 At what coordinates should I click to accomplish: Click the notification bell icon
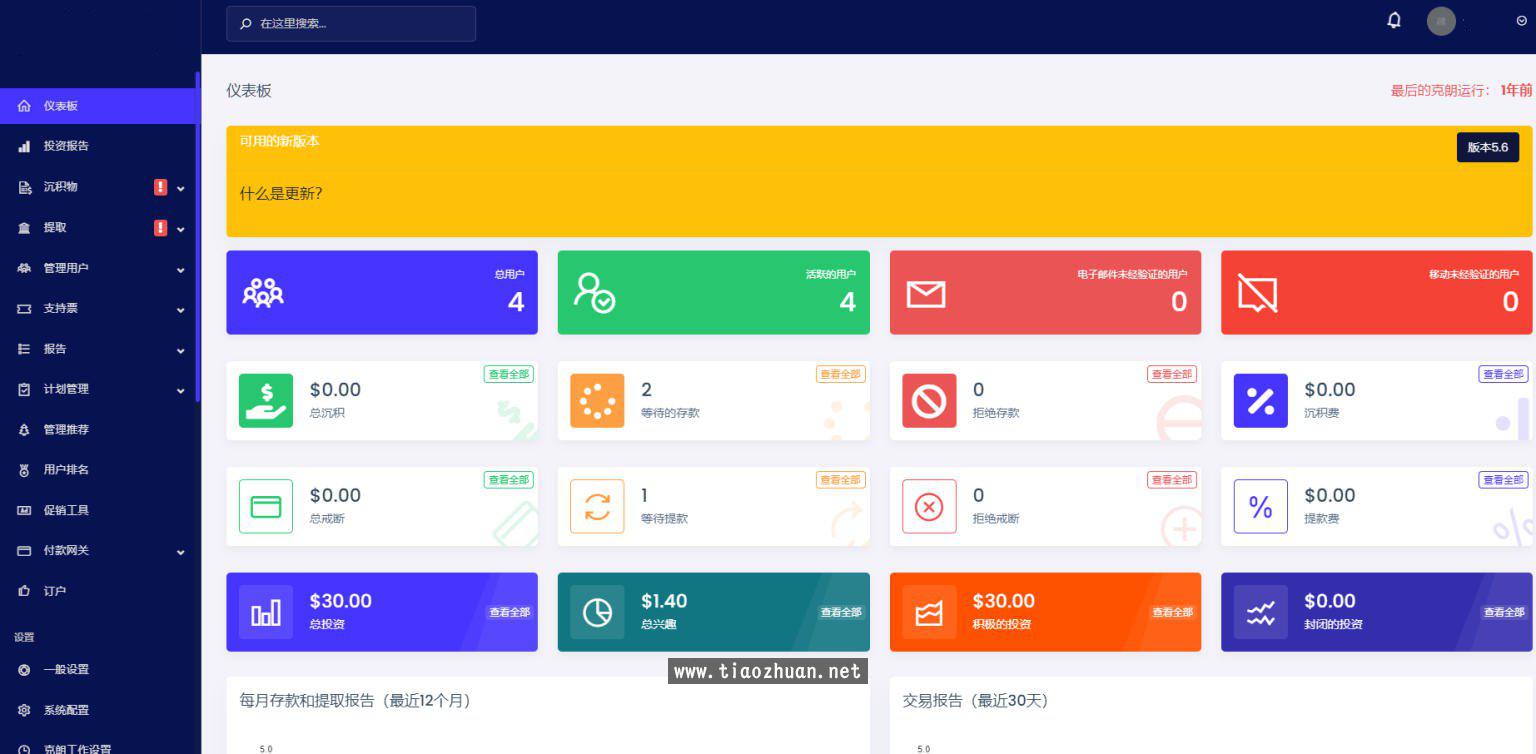1394,21
